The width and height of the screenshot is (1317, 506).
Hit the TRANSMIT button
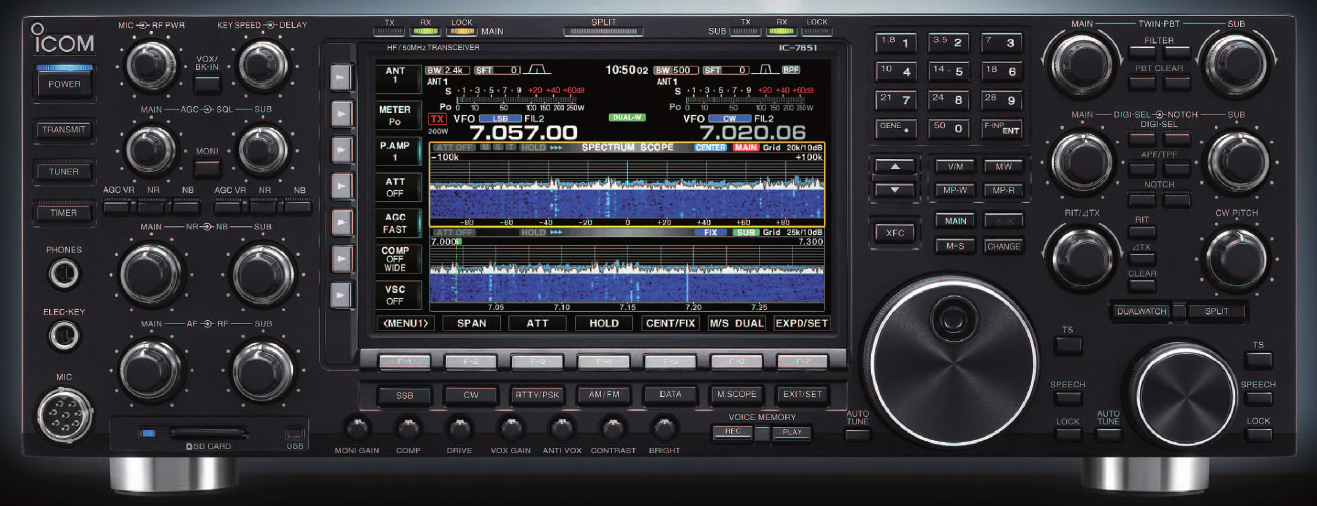[x=65, y=130]
